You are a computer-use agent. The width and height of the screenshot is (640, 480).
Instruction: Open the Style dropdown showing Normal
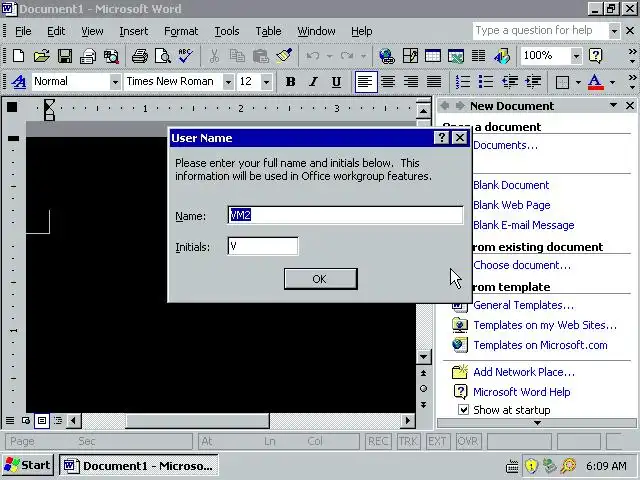[x=115, y=82]
